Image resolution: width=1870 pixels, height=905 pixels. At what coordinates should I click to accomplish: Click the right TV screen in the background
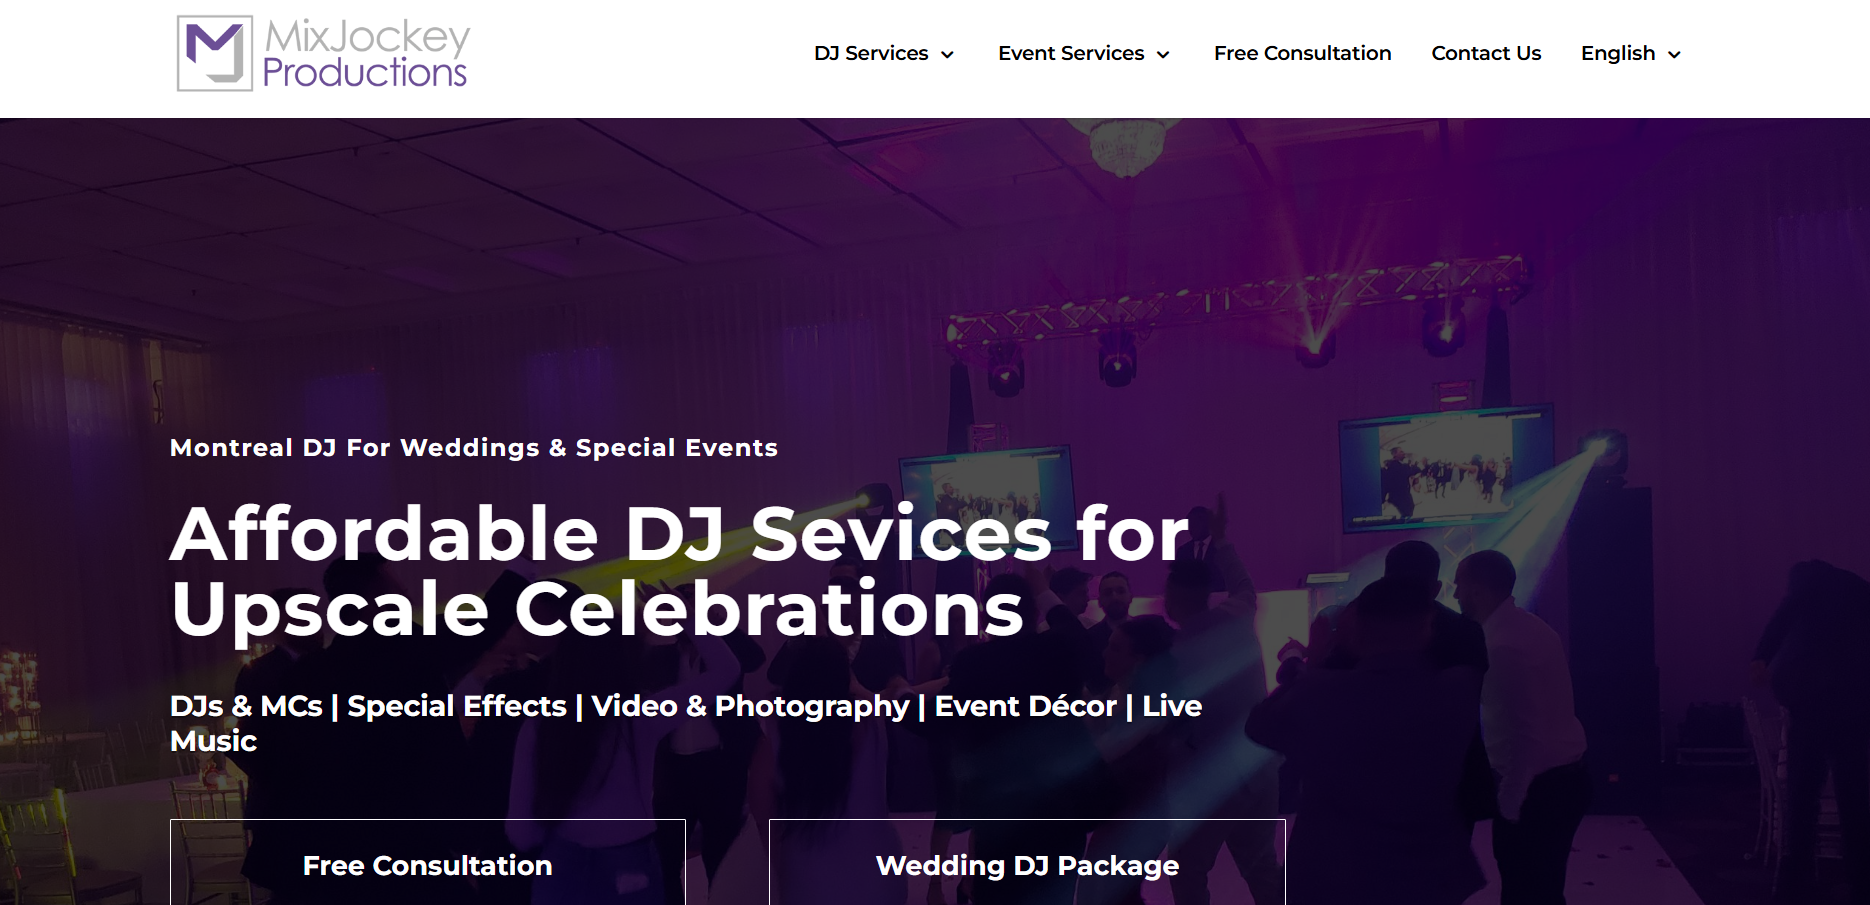pyautogui.click(x=1446, y=467)
